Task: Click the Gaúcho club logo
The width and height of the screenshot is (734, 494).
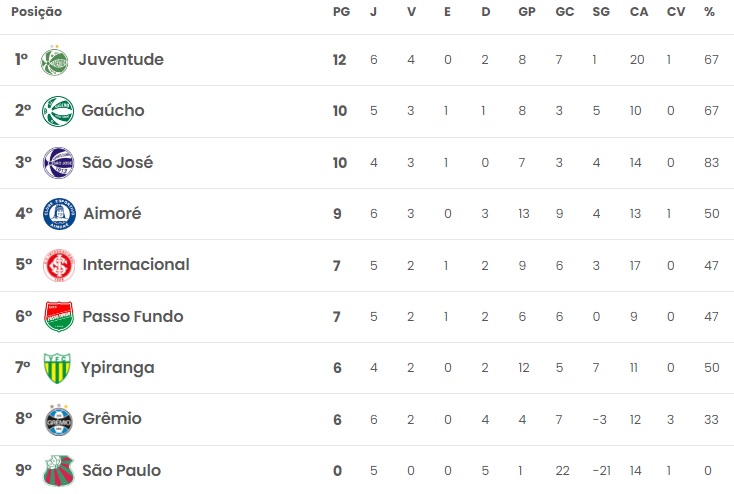Action: [58, 111]
